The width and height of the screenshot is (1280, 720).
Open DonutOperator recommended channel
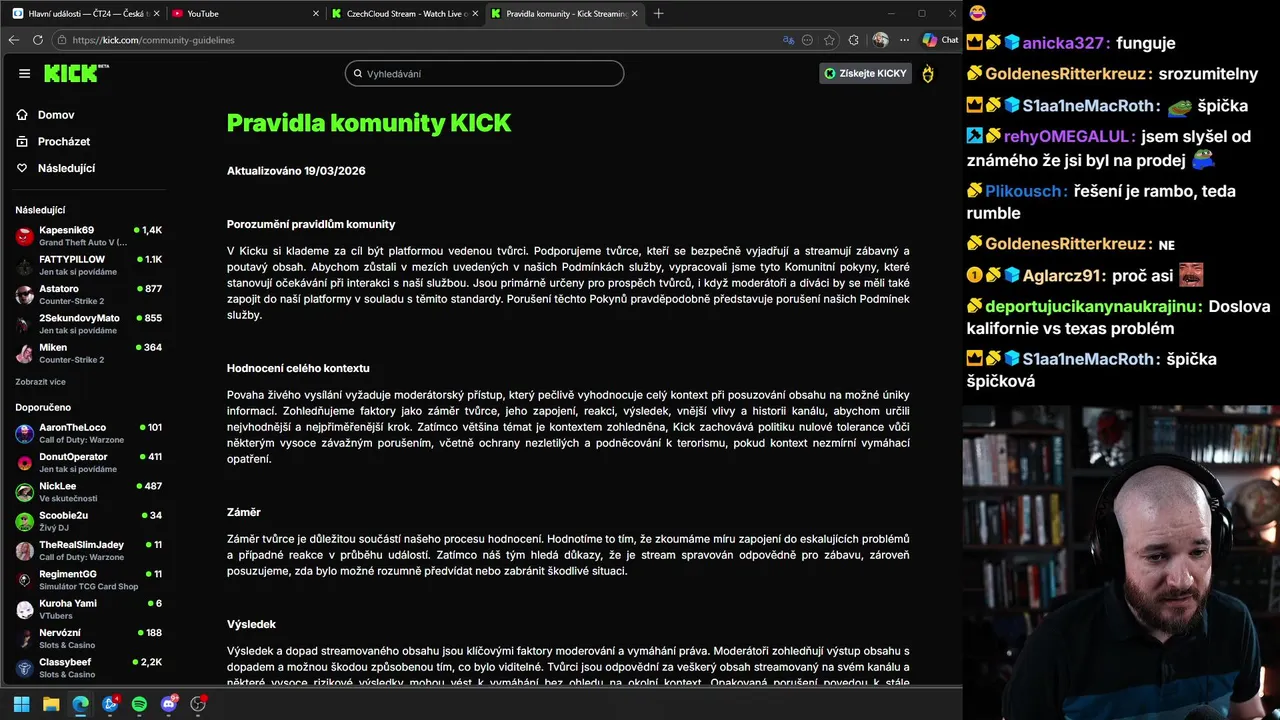pyautogui.click(x=88, y=462)
